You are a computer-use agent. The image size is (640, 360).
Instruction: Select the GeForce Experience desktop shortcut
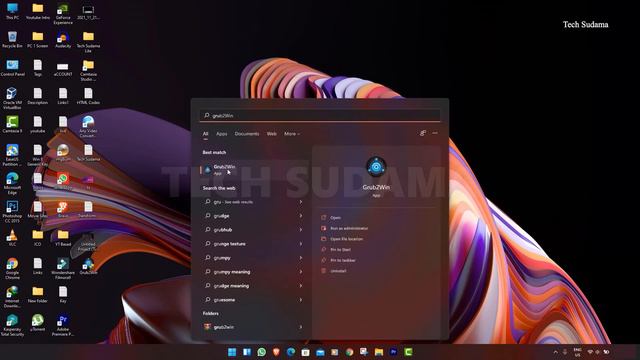click(63, 13)
